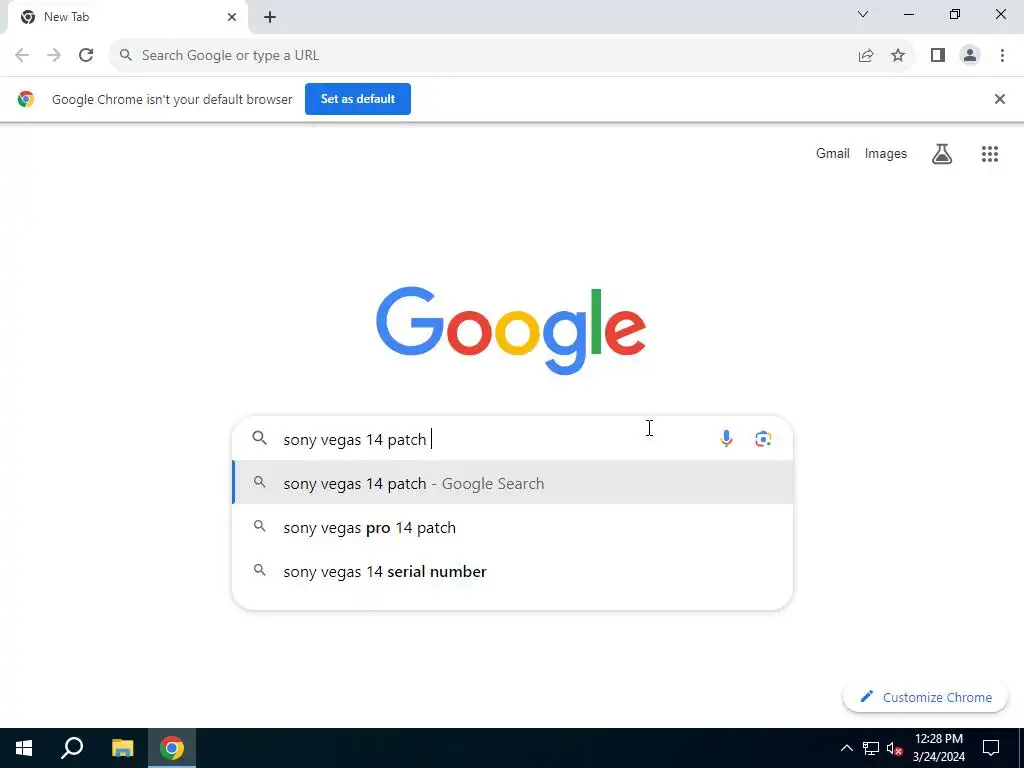Open the Google apps grid
The image size is (1024, 768).
989,154
